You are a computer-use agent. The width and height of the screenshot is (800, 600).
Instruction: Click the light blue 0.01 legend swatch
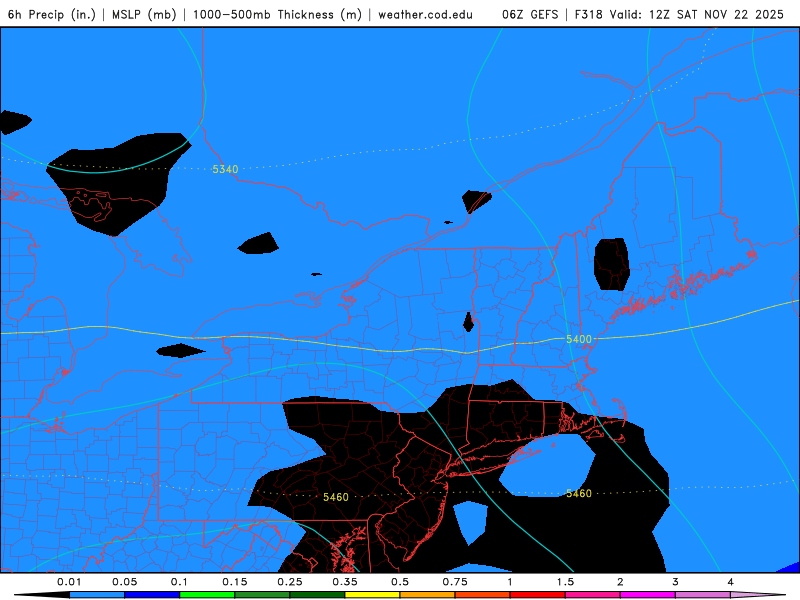pos(97,595)
